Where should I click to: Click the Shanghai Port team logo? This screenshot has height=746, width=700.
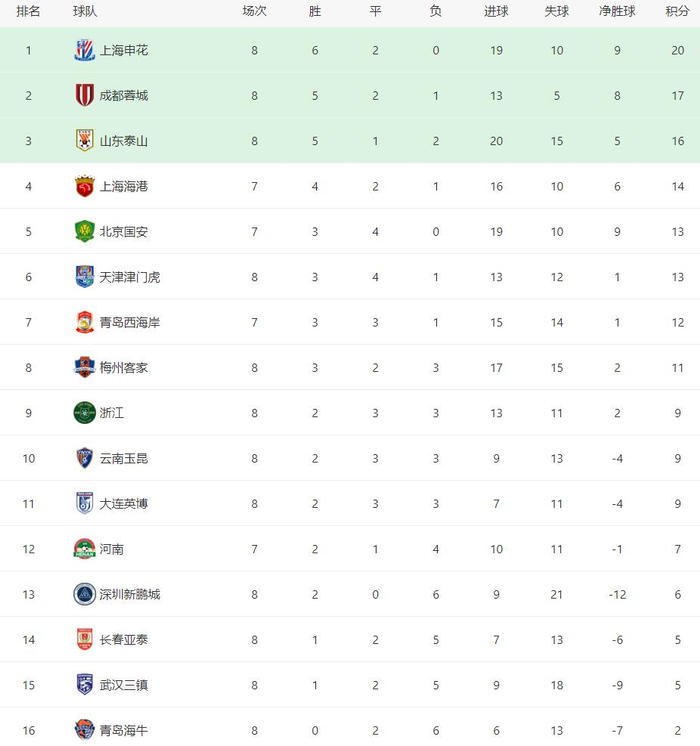(x=85, y=186)
